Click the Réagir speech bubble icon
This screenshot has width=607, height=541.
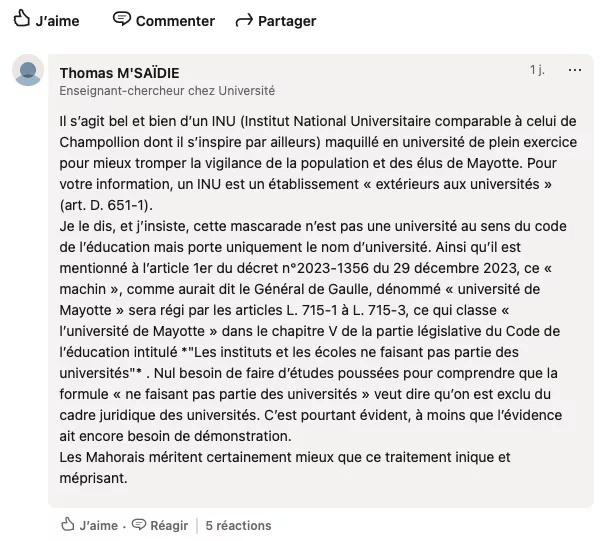pyautogui.click(x=139, y=524)
